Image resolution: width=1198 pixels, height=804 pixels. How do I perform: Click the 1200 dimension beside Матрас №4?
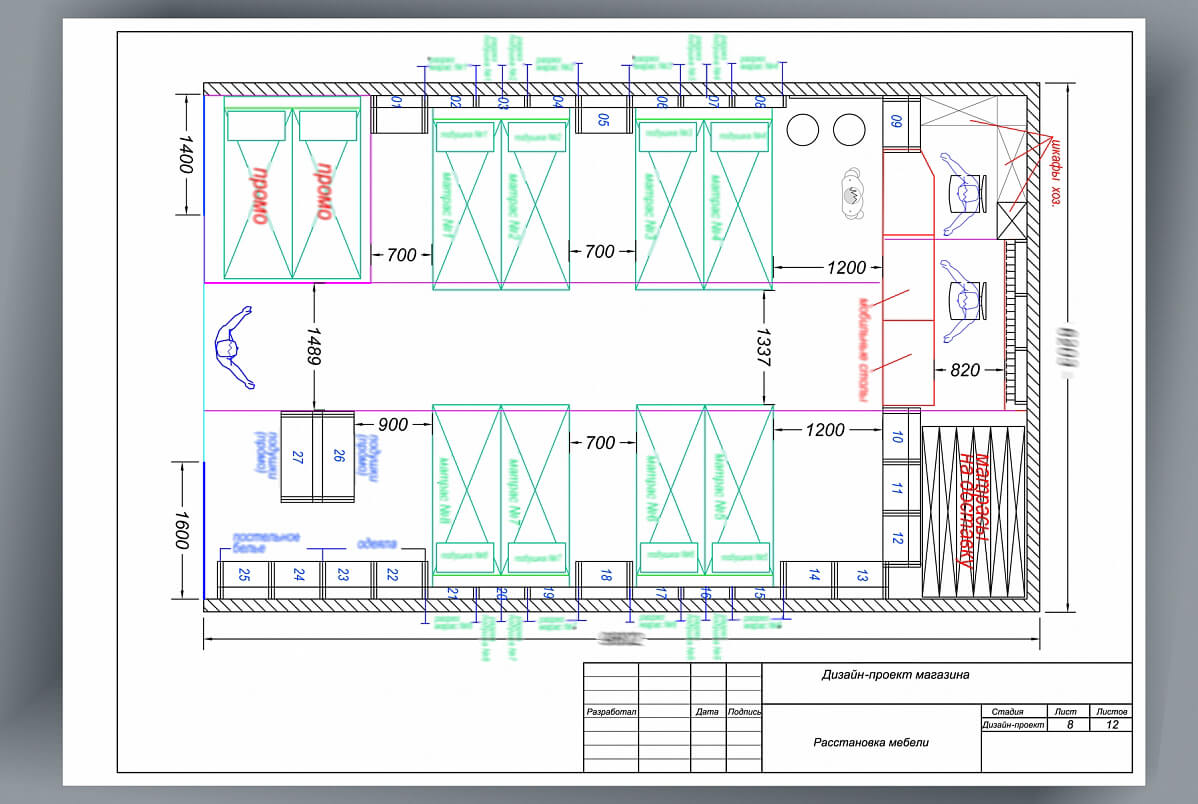pyautogui.click(x=847, y=267)
